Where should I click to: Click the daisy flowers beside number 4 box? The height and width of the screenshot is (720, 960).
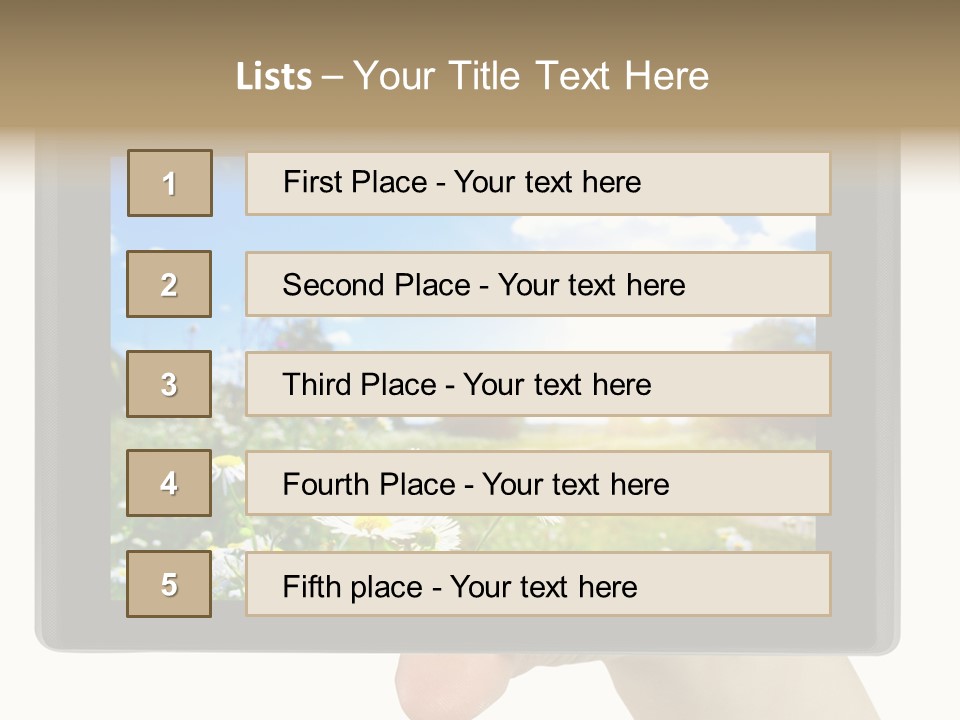tap(228, 470)
